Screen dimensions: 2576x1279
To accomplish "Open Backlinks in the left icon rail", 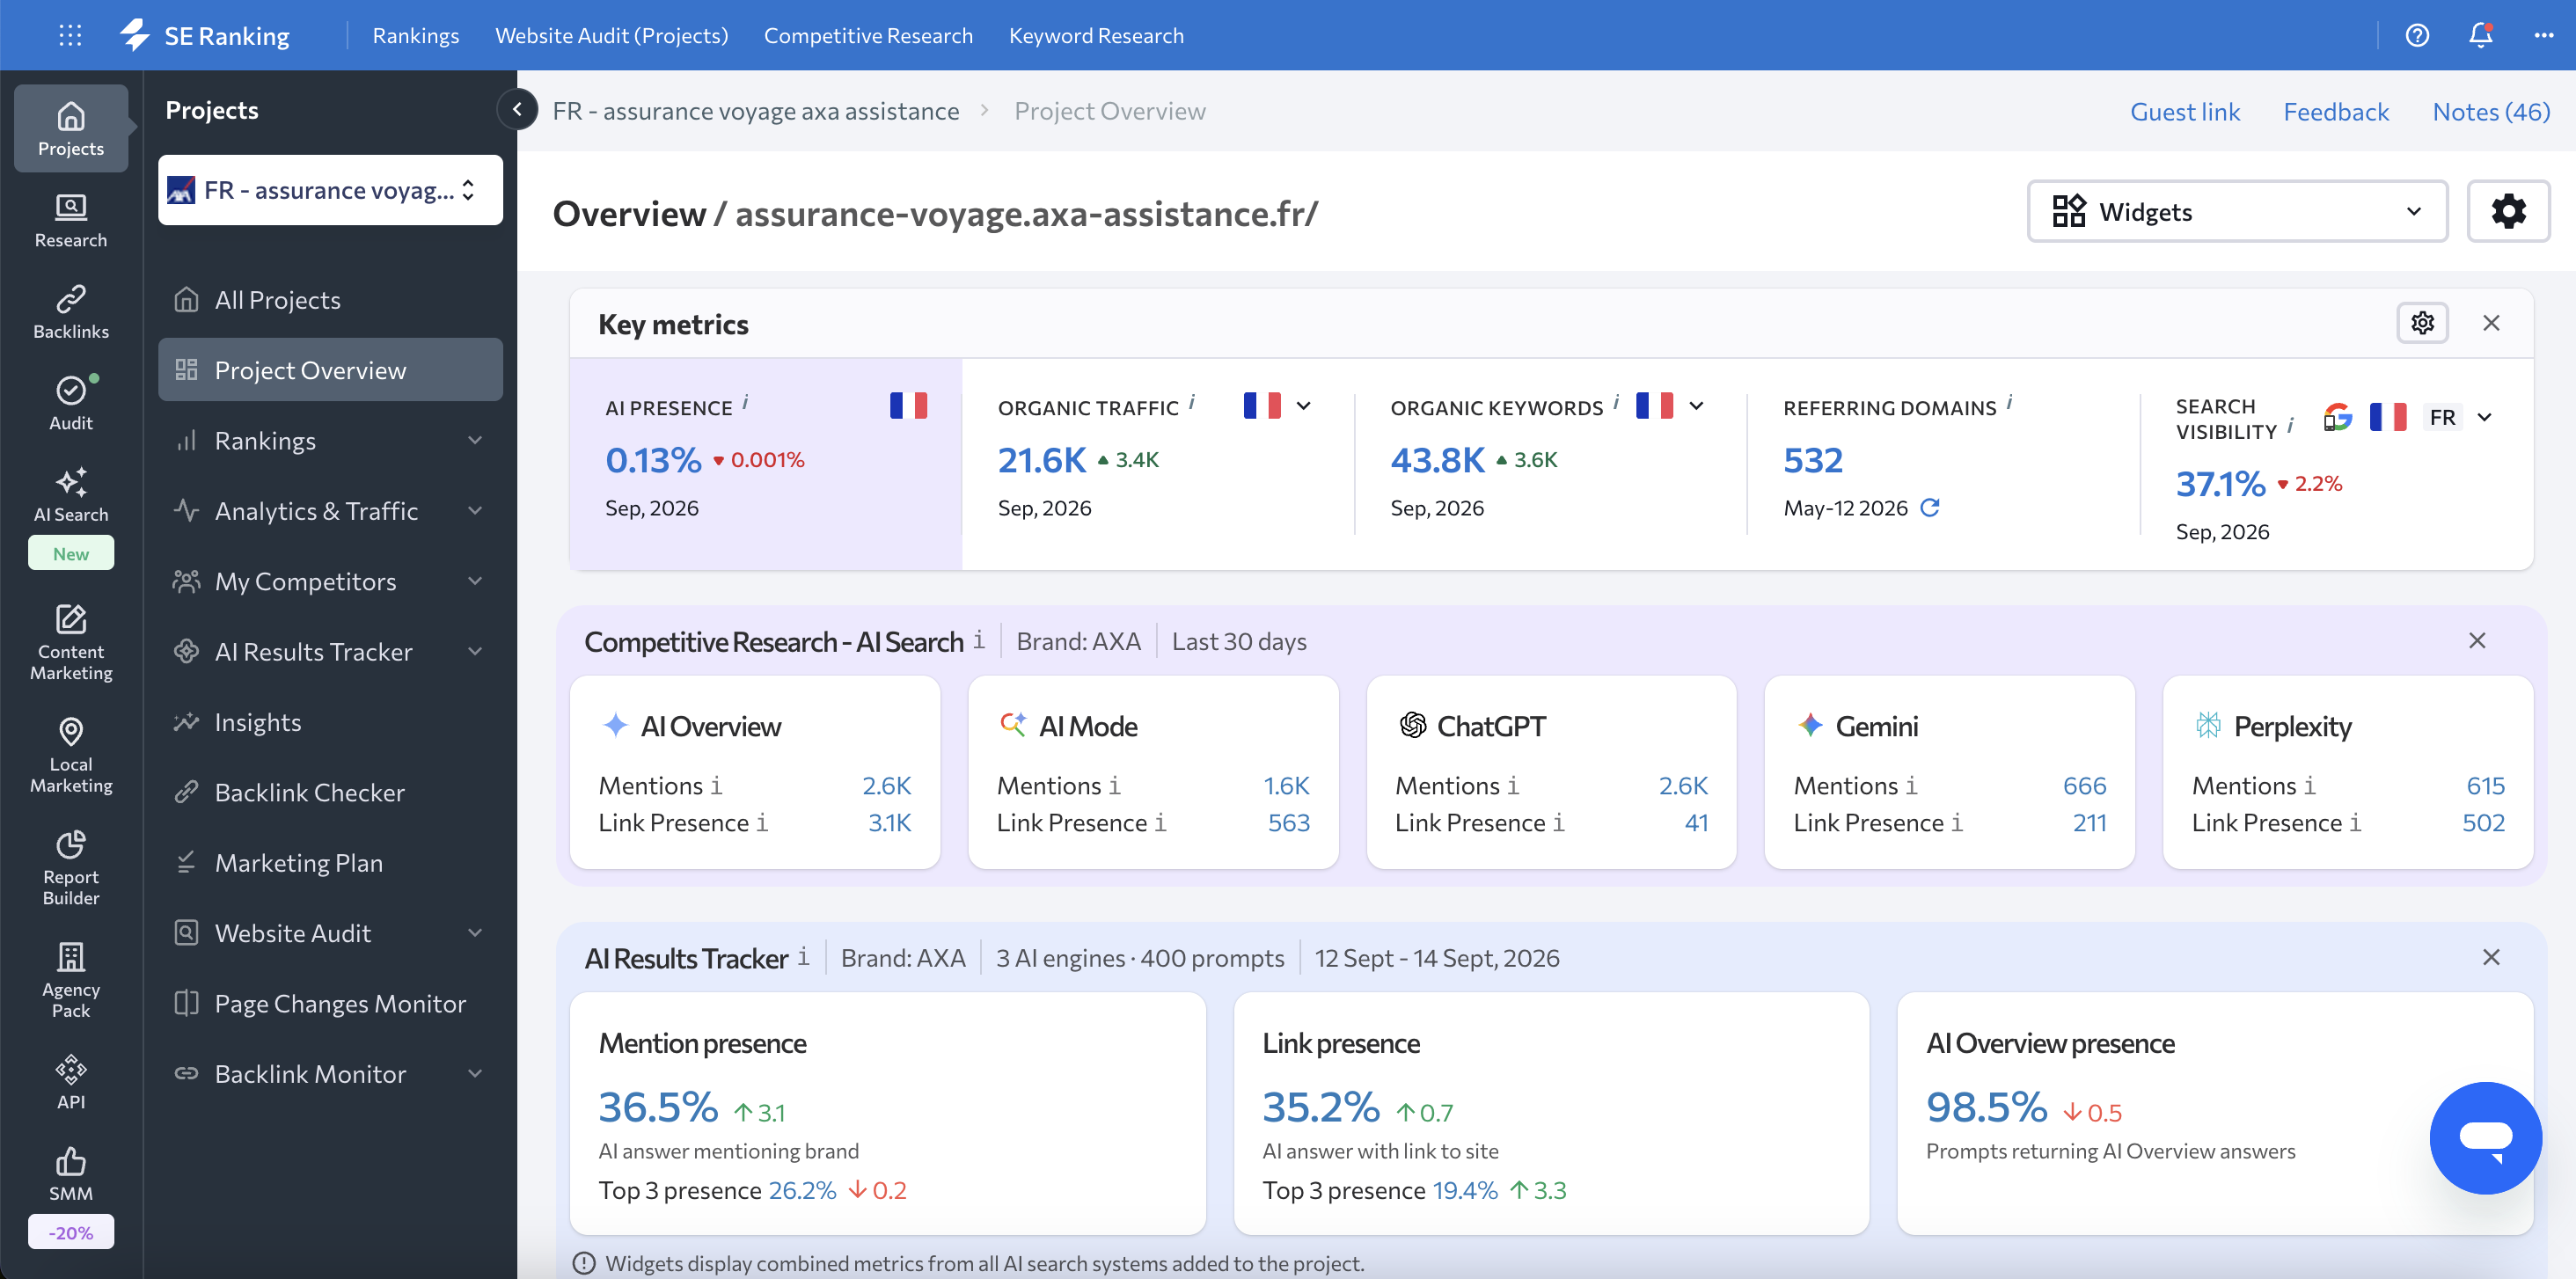I will point(71,312).
